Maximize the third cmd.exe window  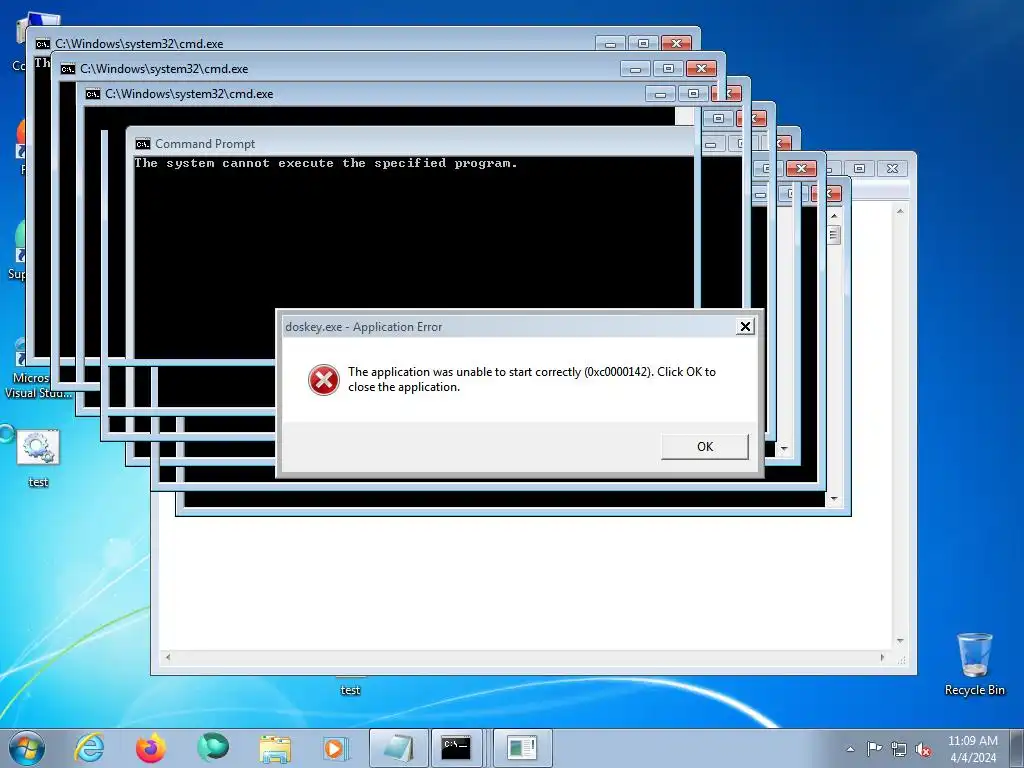point(694,94)
